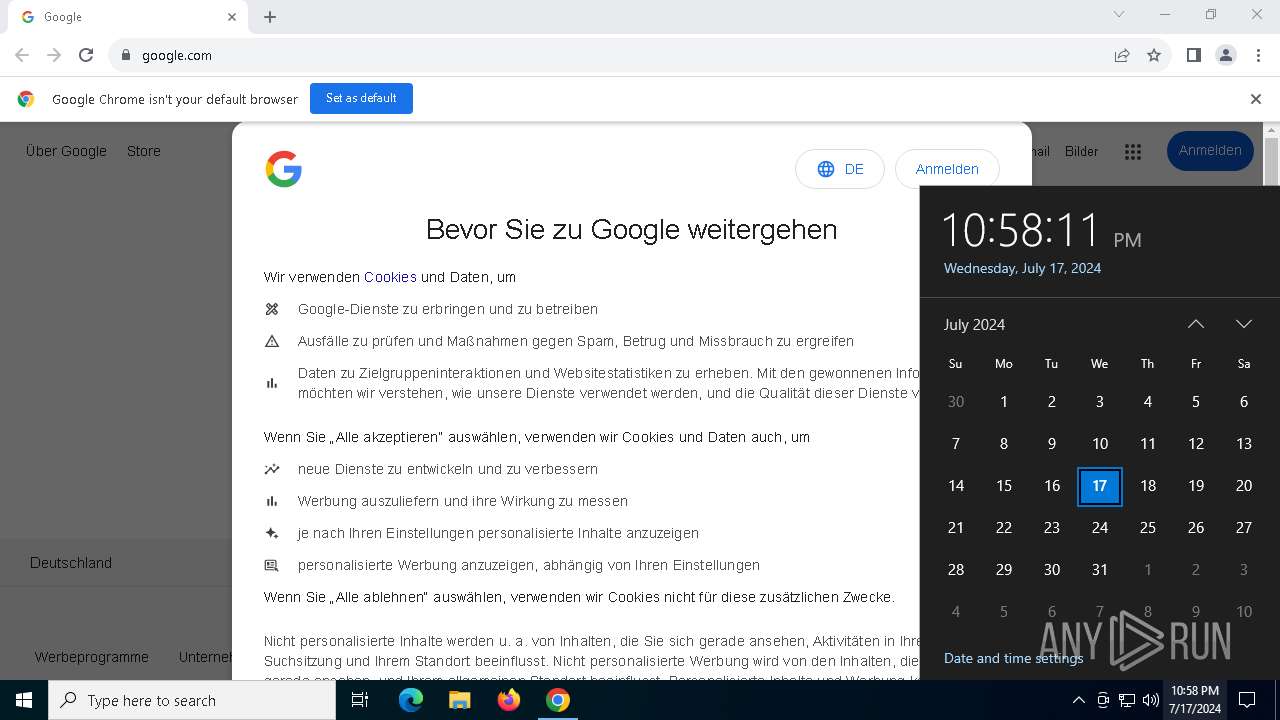Share this page via share icon

[1122, 55]
